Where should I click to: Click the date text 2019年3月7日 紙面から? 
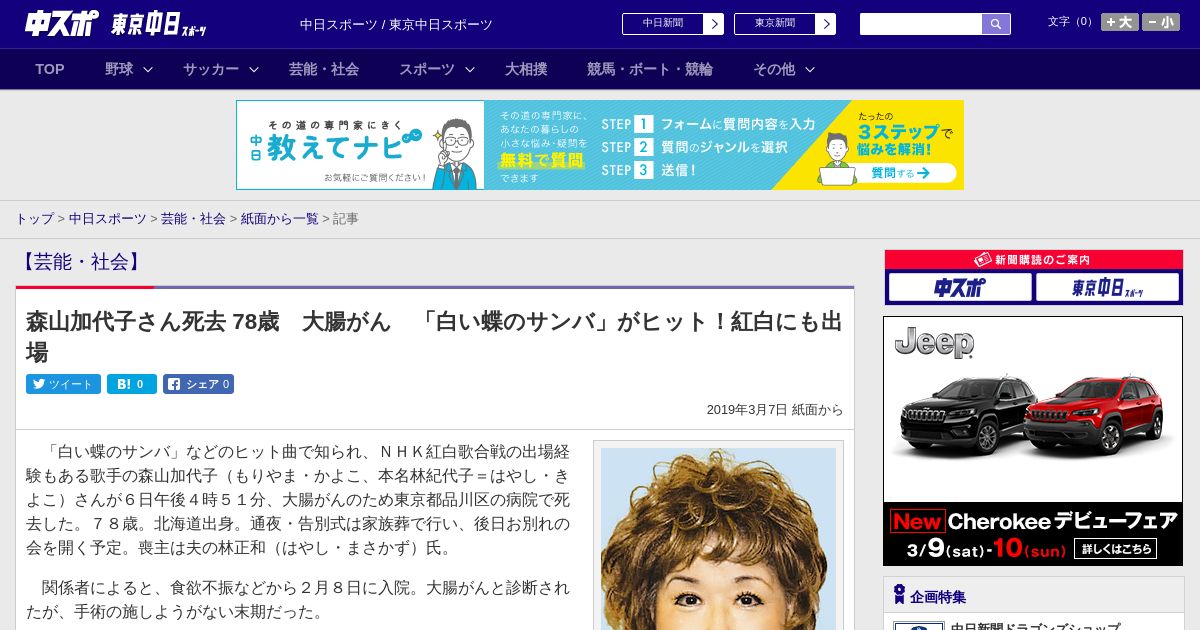click(x=775, y=410)
